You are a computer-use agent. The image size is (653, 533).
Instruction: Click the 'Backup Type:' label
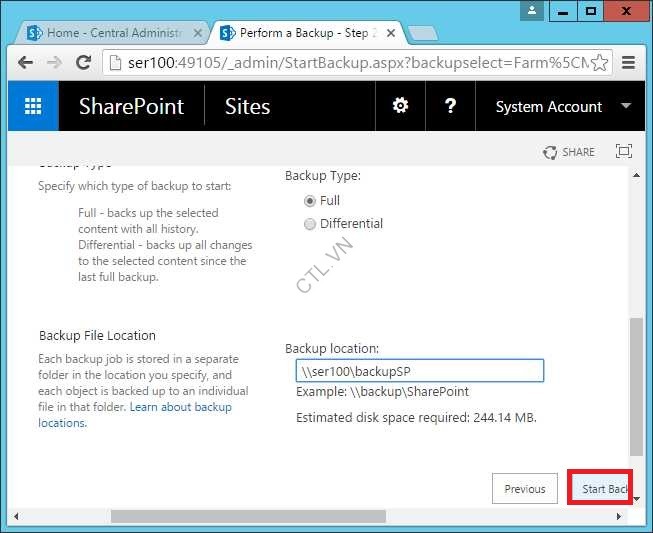pyautogui.click(x=323, y=176)
